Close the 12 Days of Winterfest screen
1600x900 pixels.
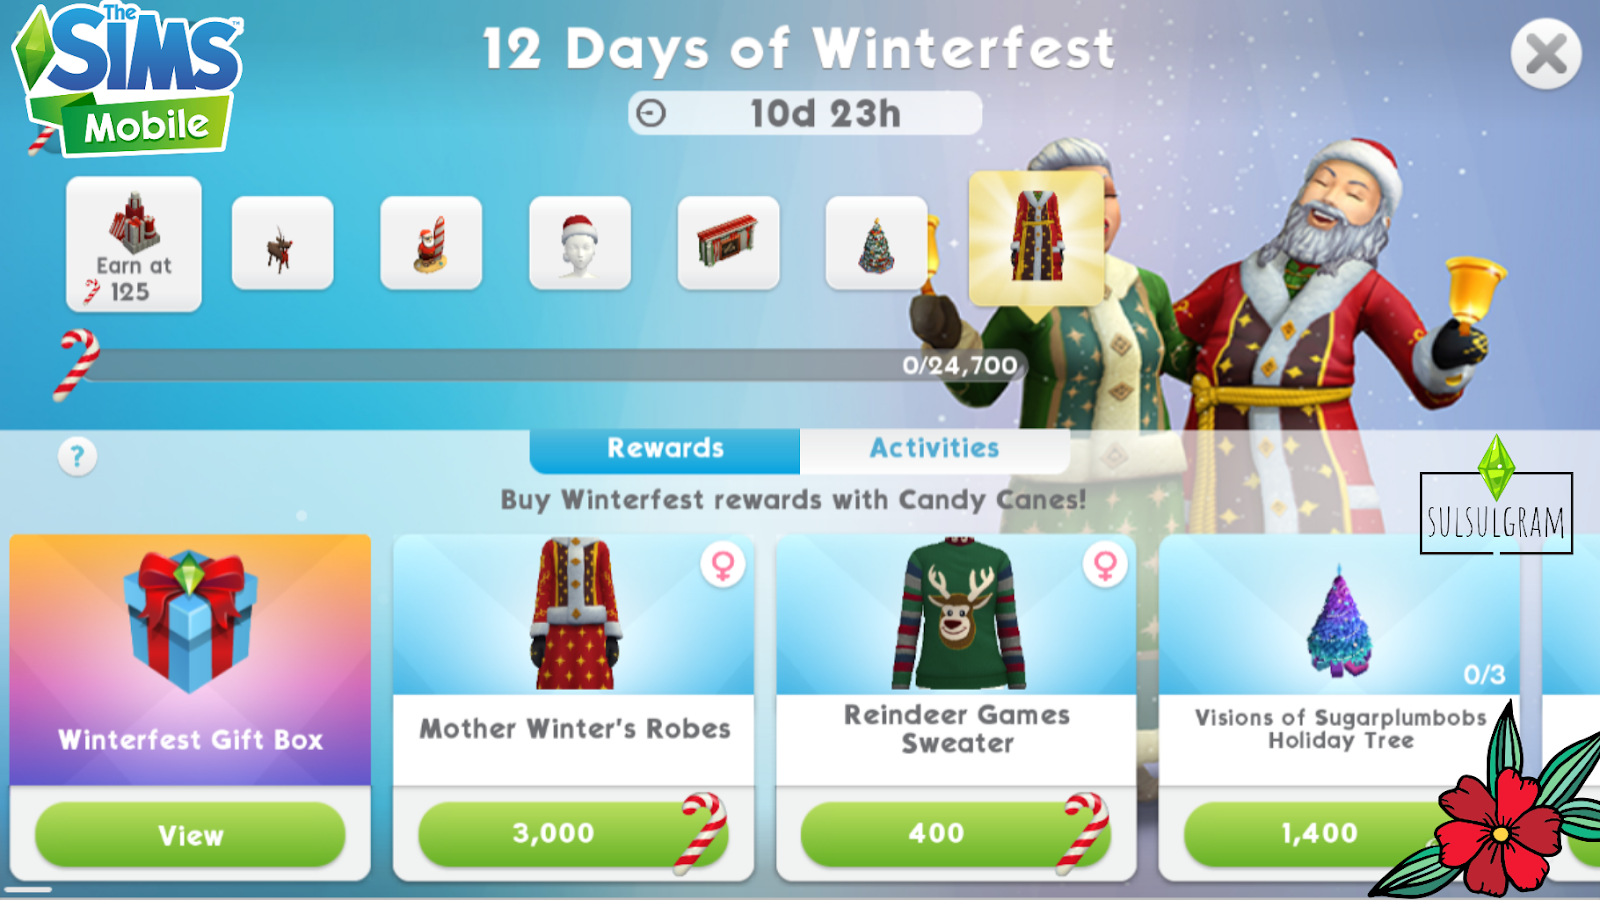pyautogui.click(x=1546, y=54)
